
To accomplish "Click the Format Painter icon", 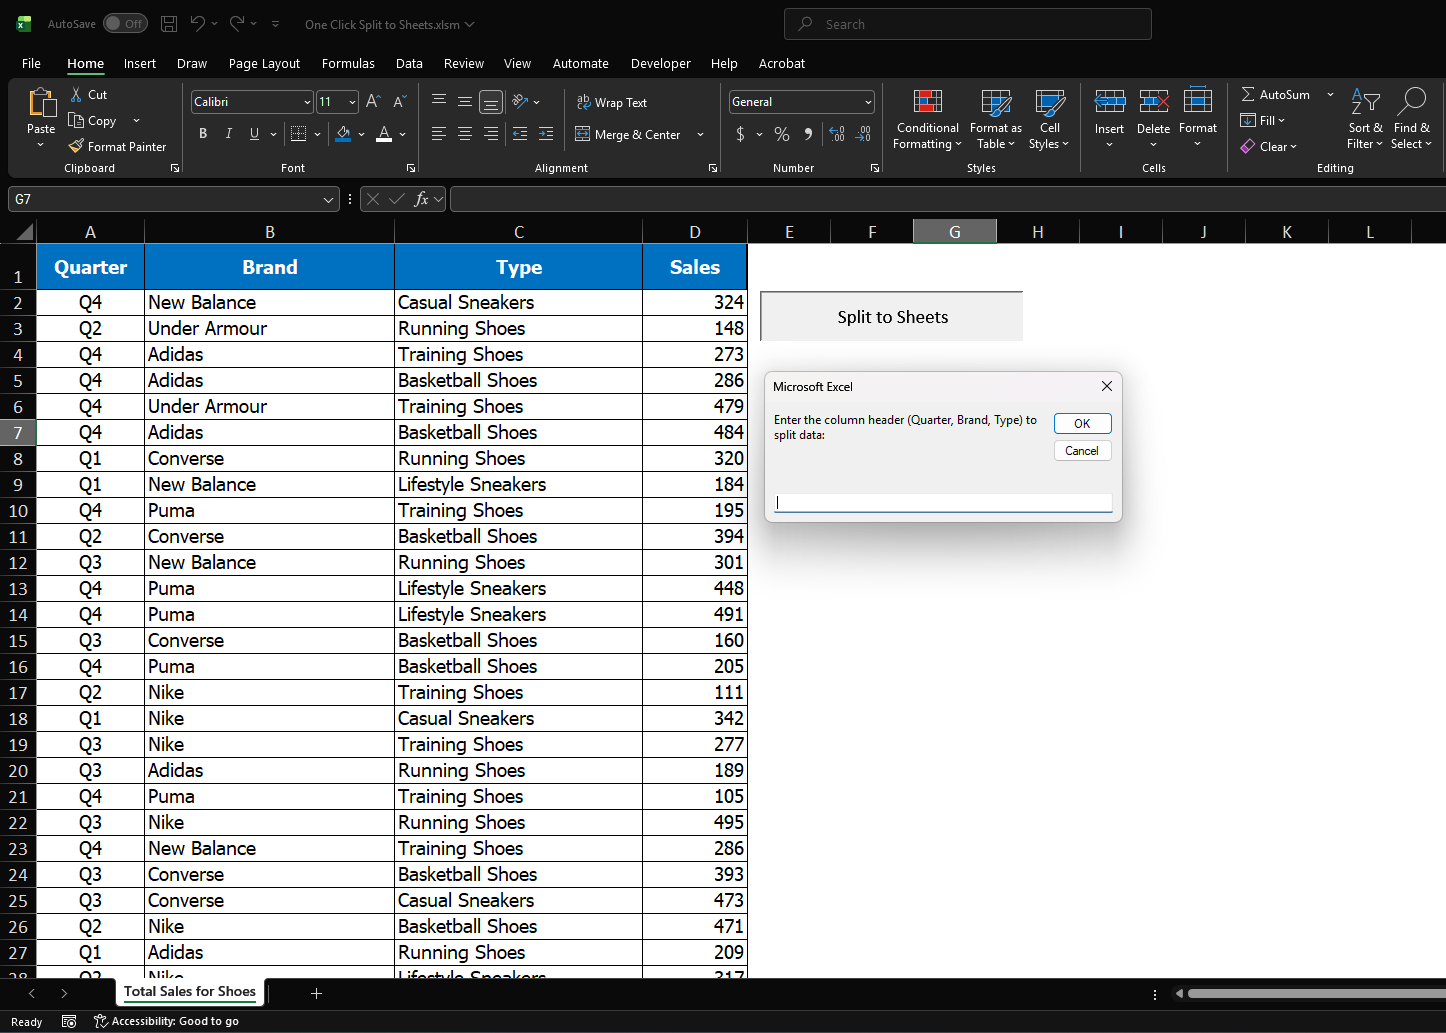I will [x=75, y=146].
